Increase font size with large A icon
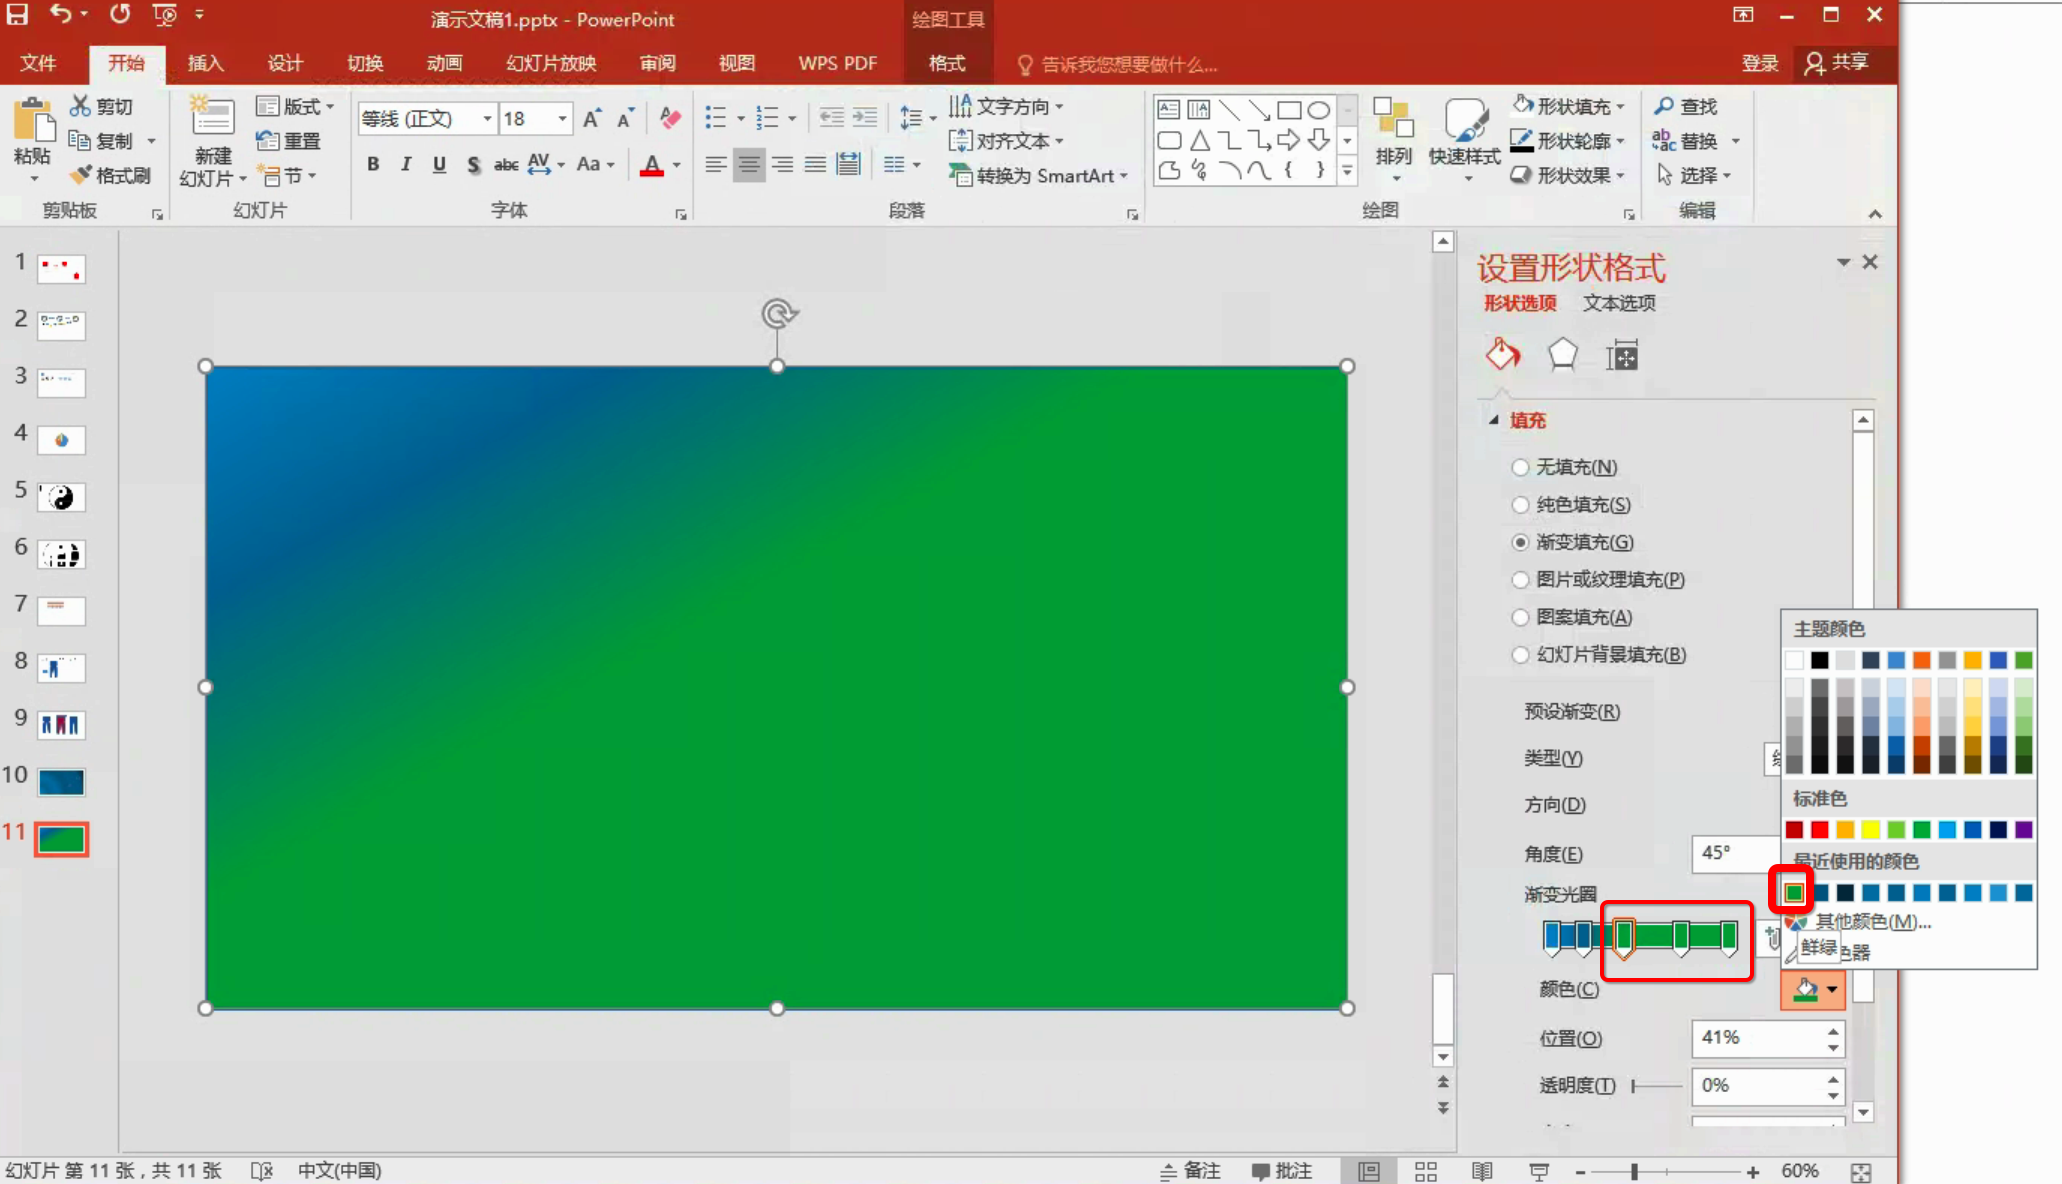Screen dimensions: 2062x1184 (x=591, y=118)
